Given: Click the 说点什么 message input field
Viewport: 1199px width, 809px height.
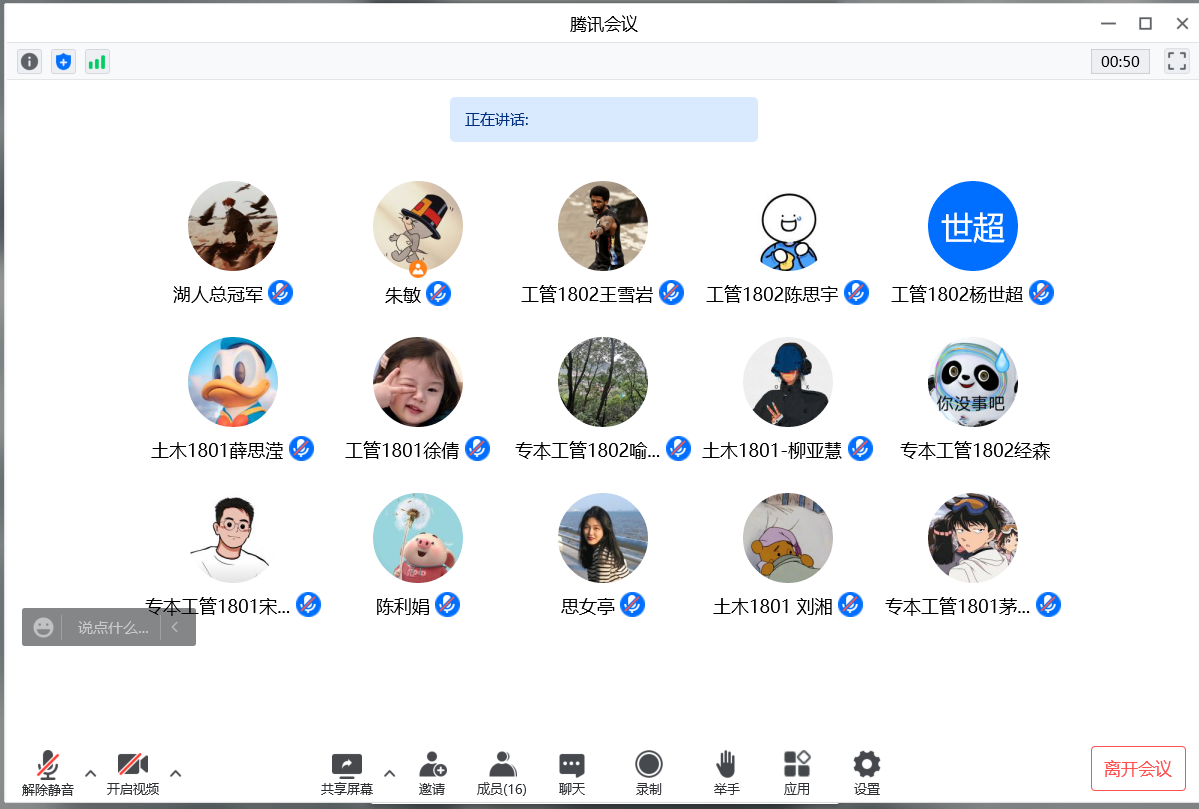Looking at the screenshot, I should point(112,628).
